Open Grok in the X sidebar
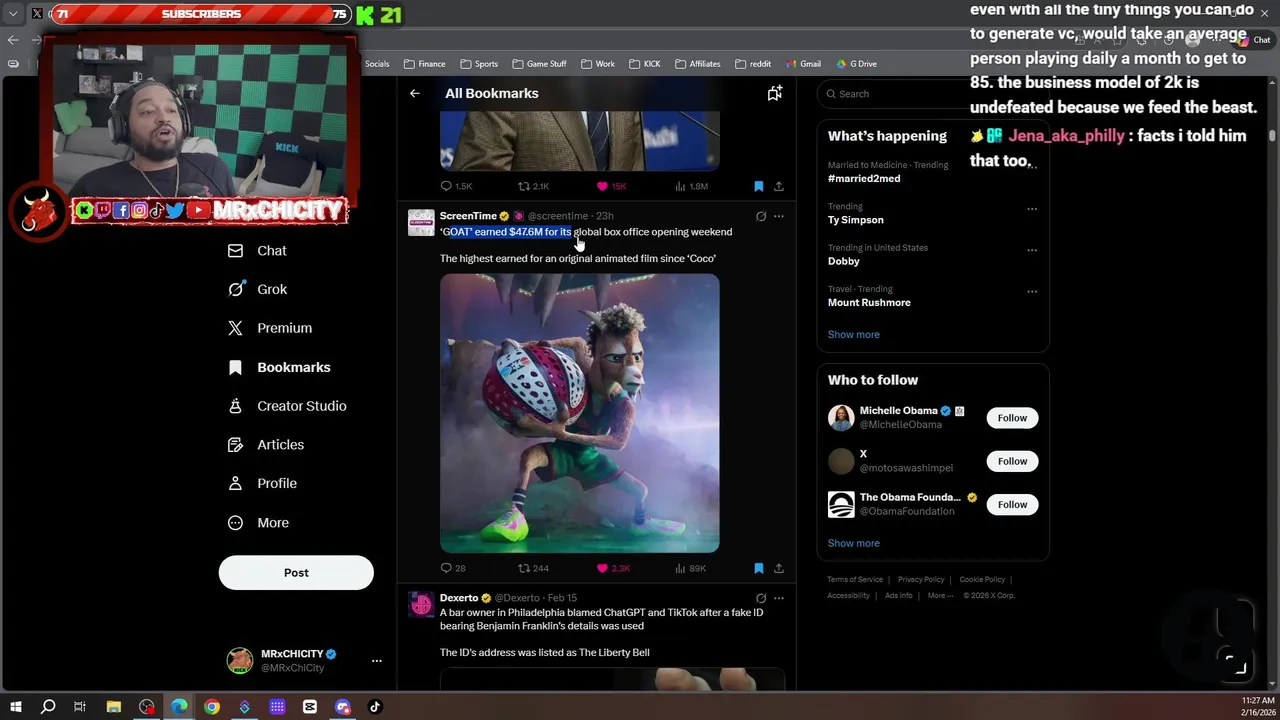1280x720 pixels. point(258,289)
